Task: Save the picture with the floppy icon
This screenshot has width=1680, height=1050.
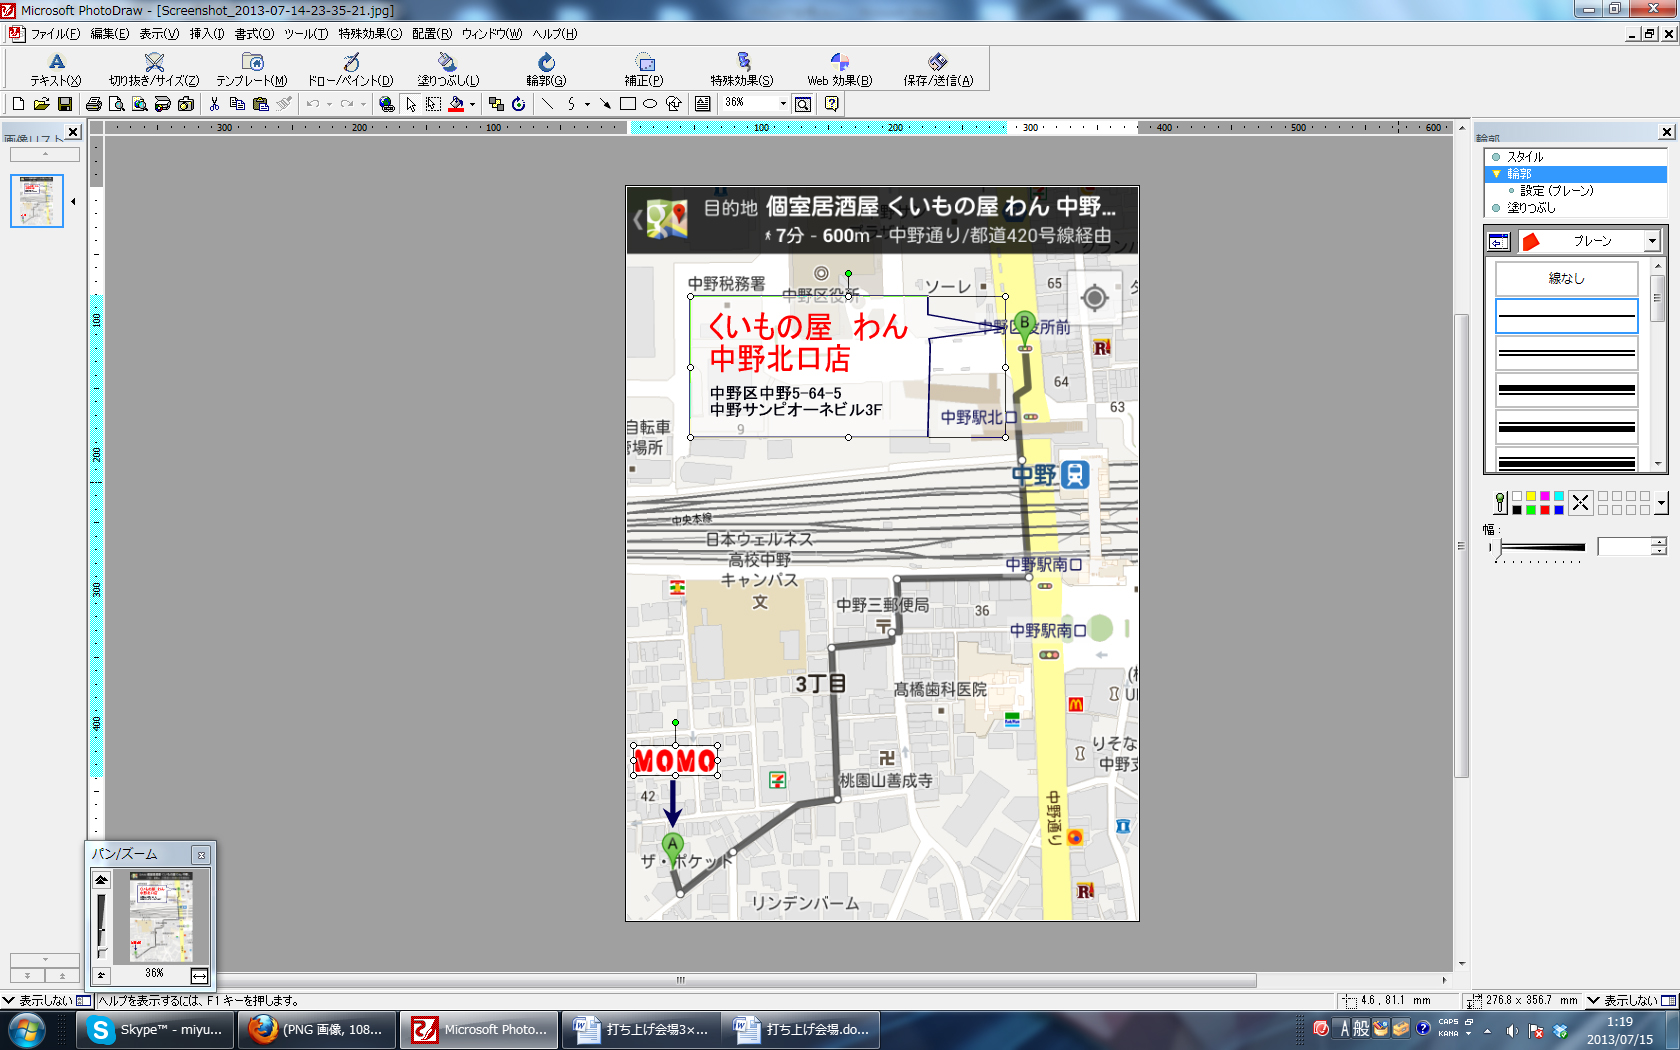Action: [64, 104]
